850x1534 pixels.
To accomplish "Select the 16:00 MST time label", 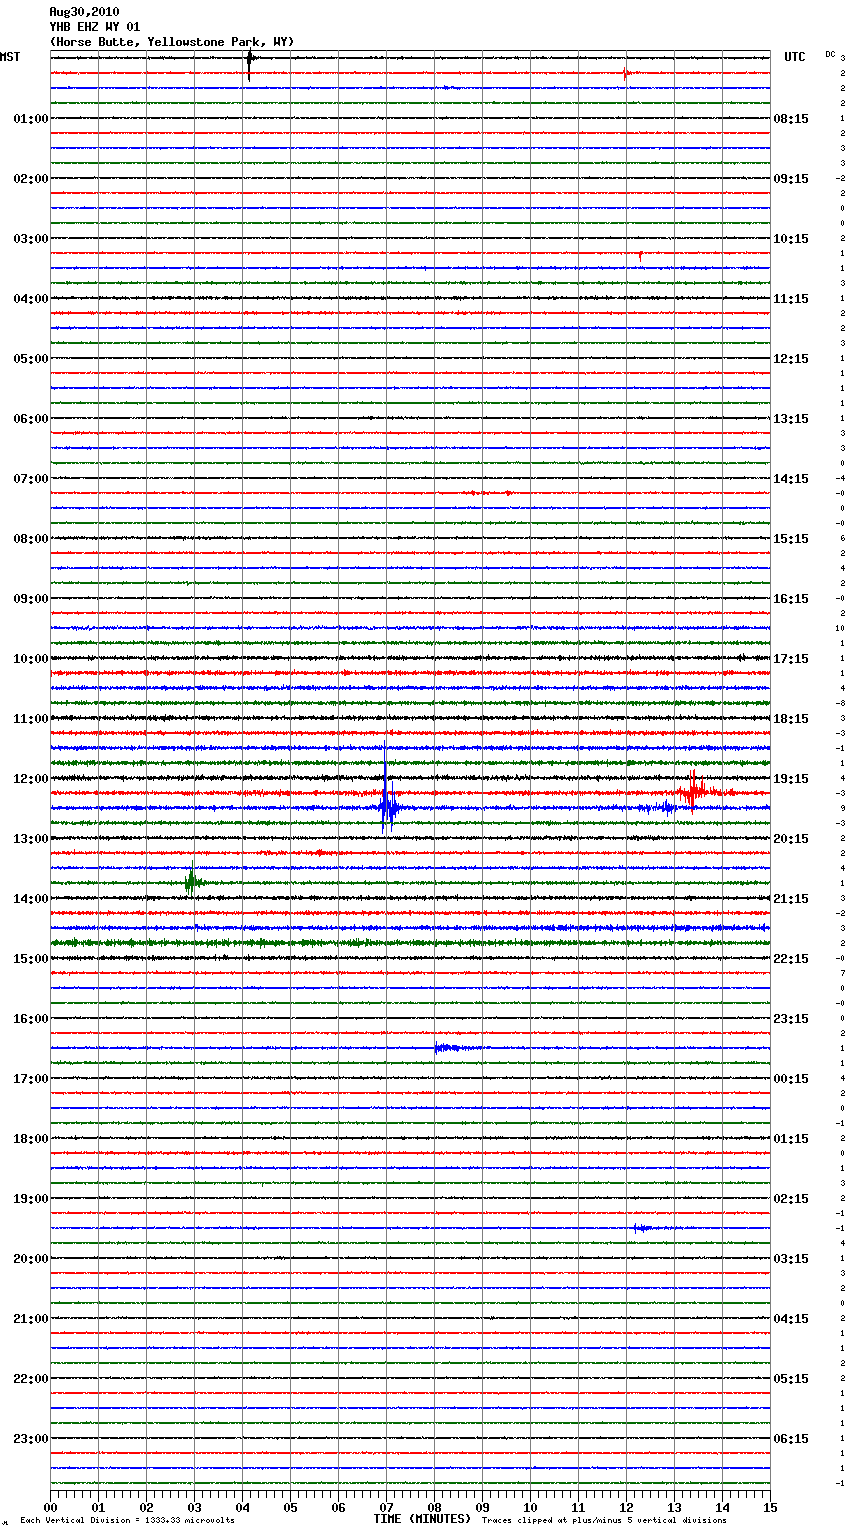I will (31, 1019).
